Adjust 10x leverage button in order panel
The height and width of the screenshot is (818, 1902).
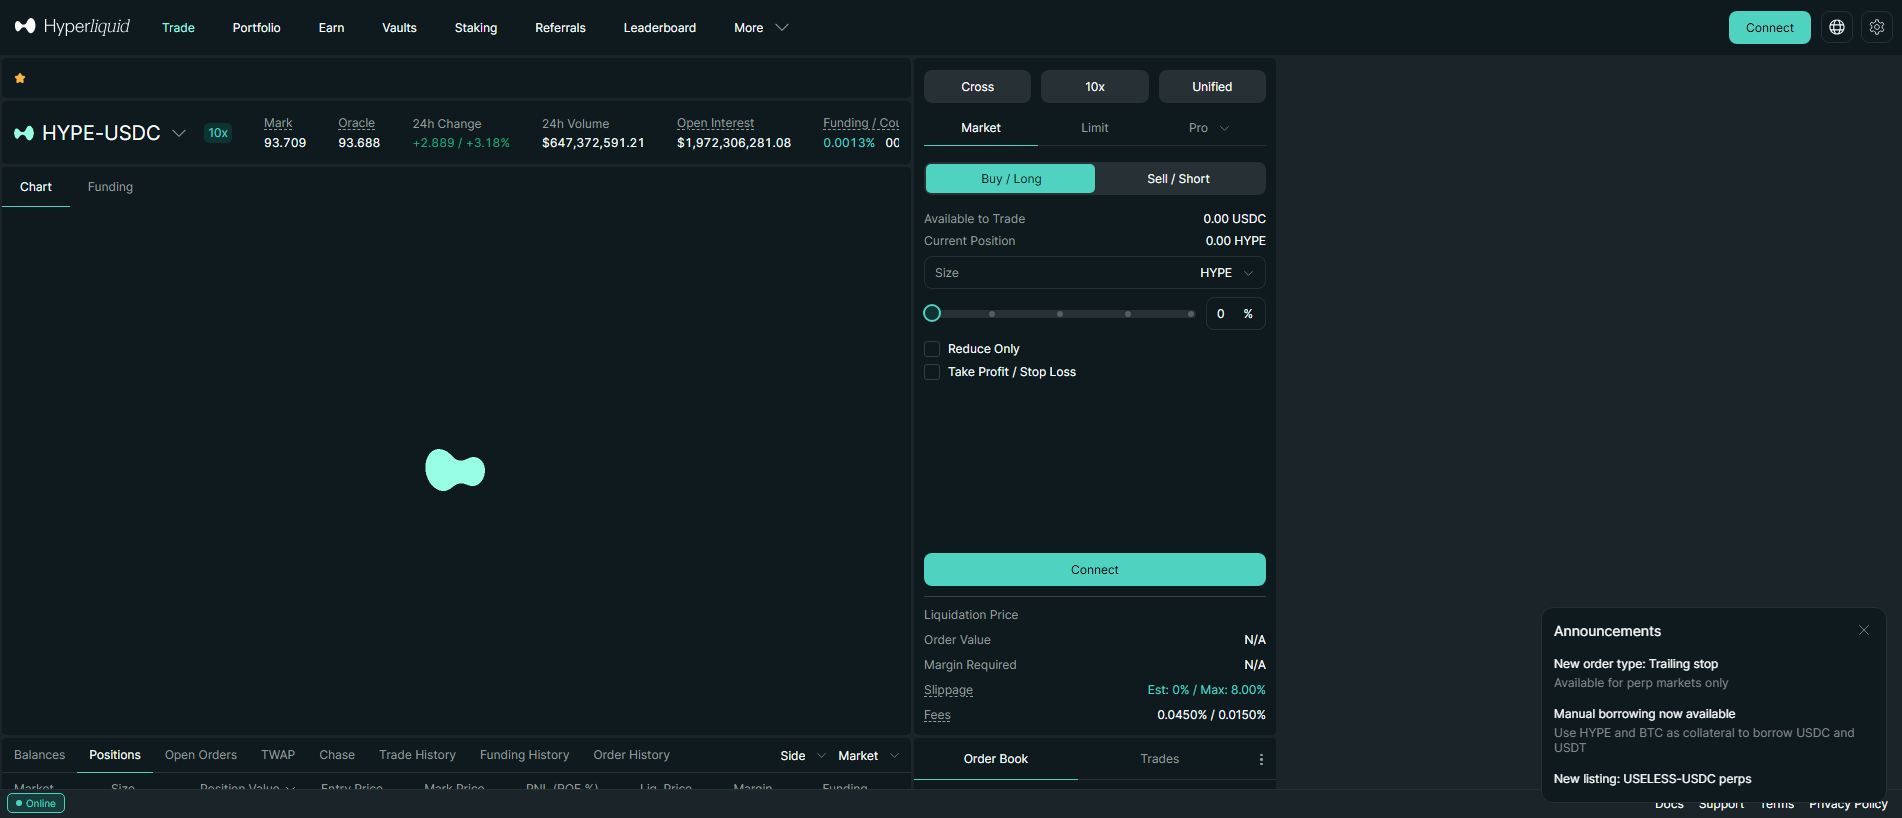click(x=1095, y=87)
